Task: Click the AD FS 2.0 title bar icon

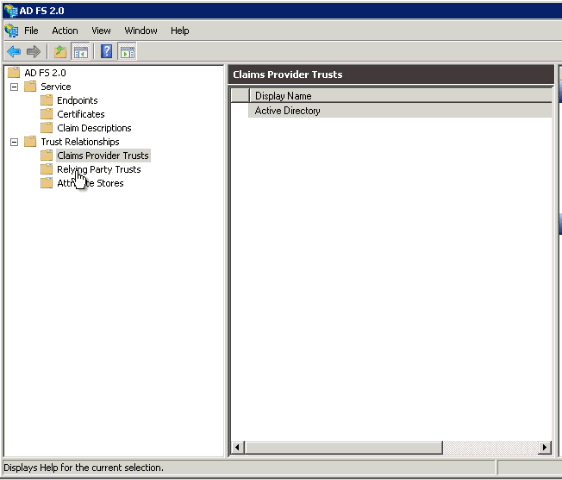Action: [10, 10]
